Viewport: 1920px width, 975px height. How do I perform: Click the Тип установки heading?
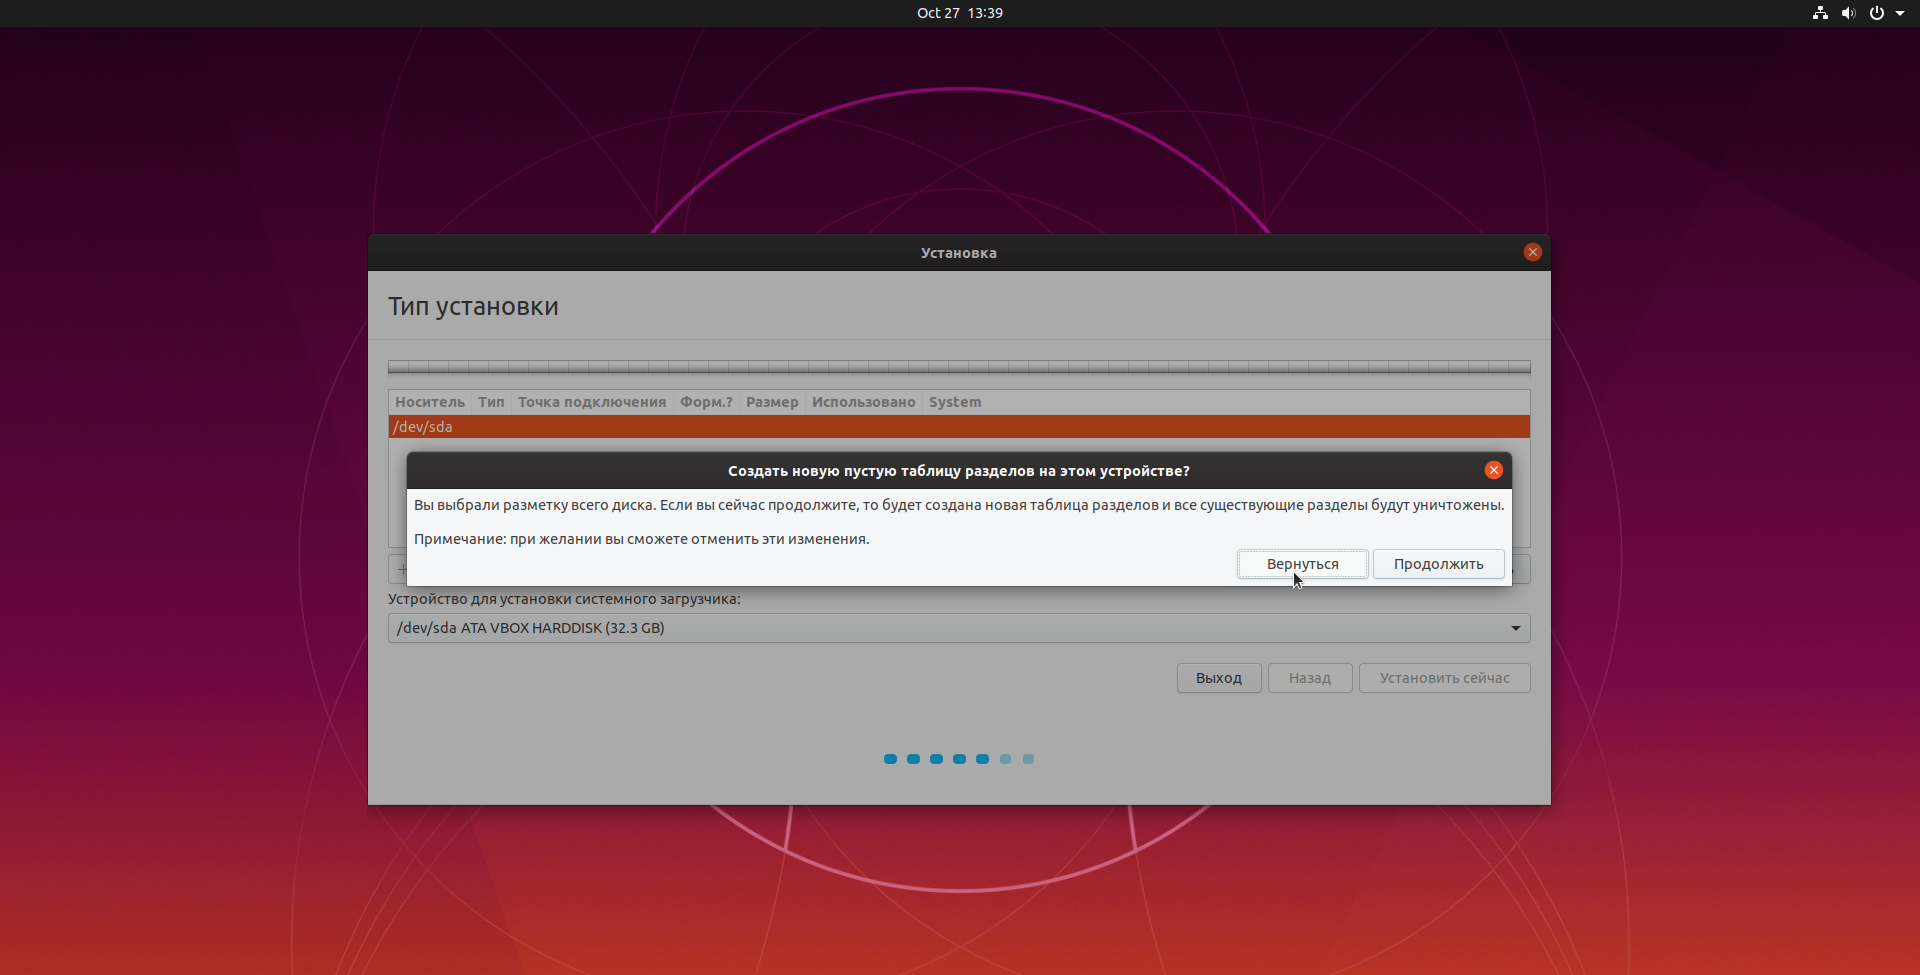coord(473,306)
